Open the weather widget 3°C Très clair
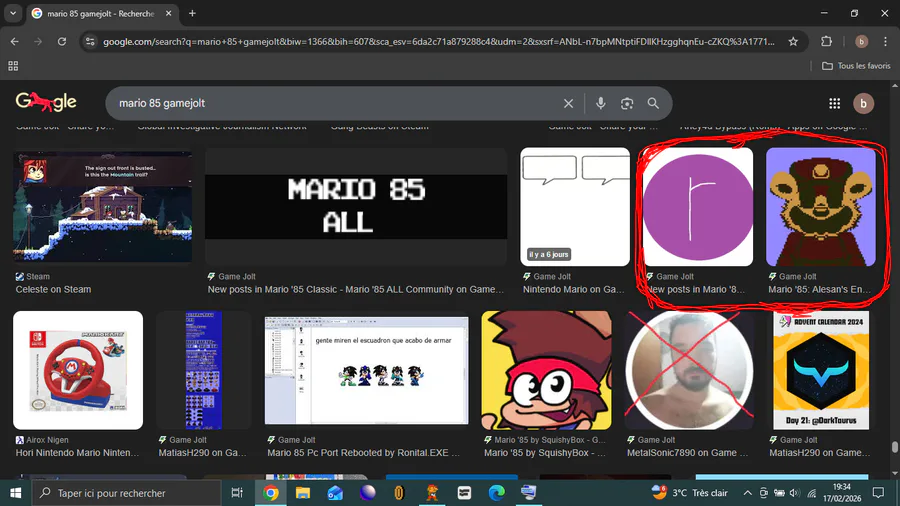 tap(689, 493)
